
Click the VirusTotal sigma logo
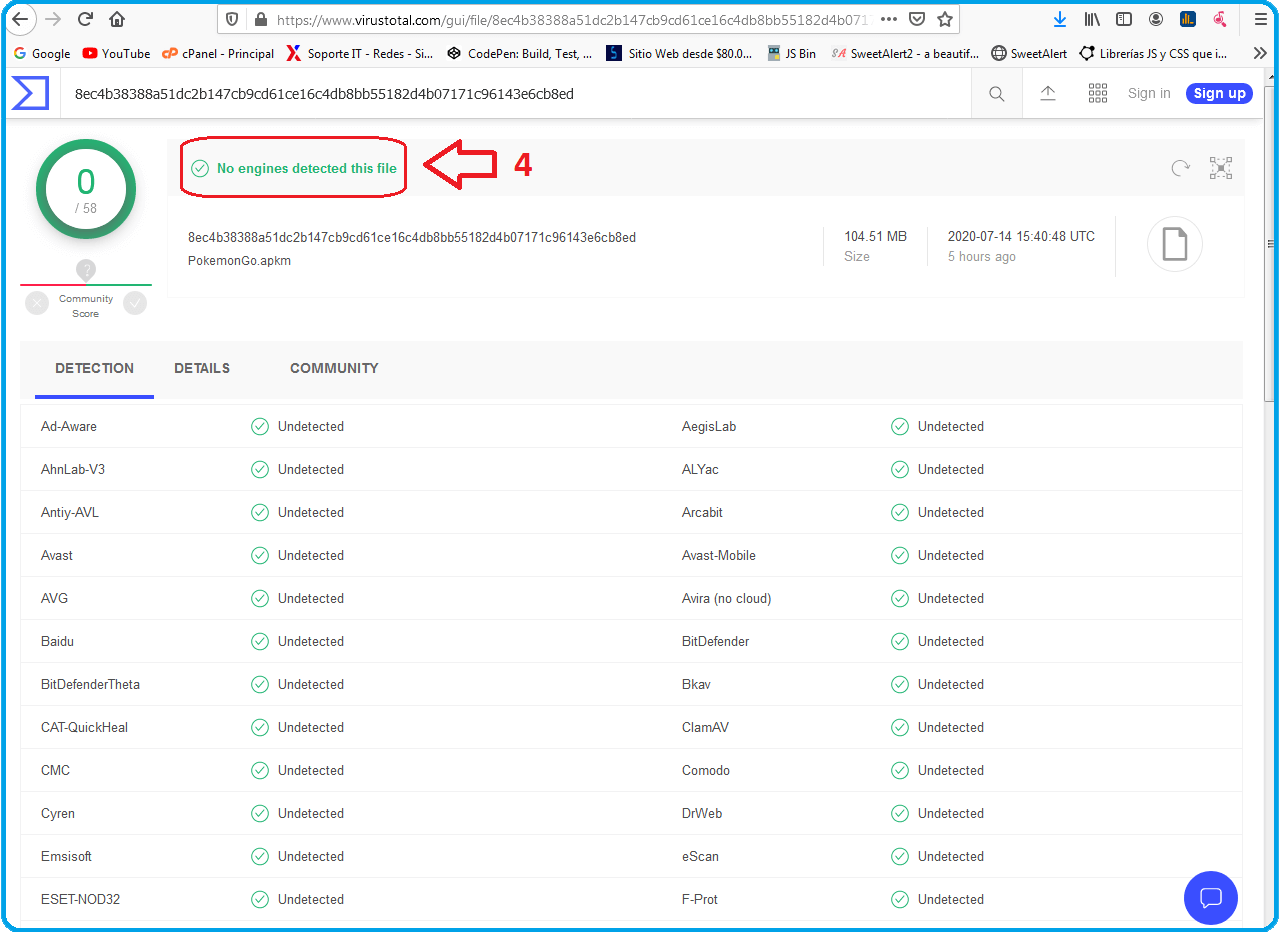pos(30,93)
